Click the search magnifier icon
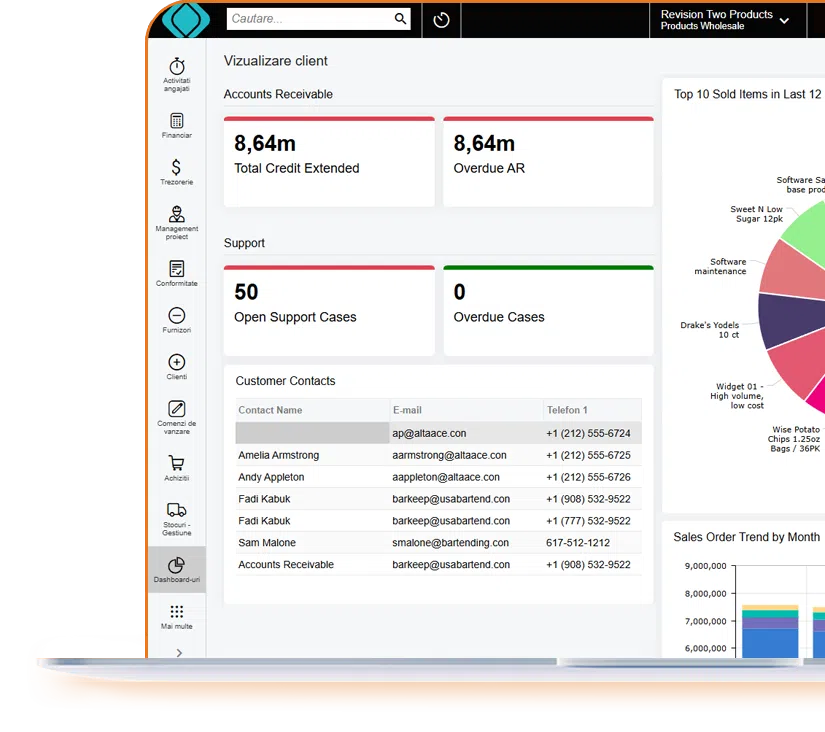This screenshot has height=732, width=825. (400, 19)
